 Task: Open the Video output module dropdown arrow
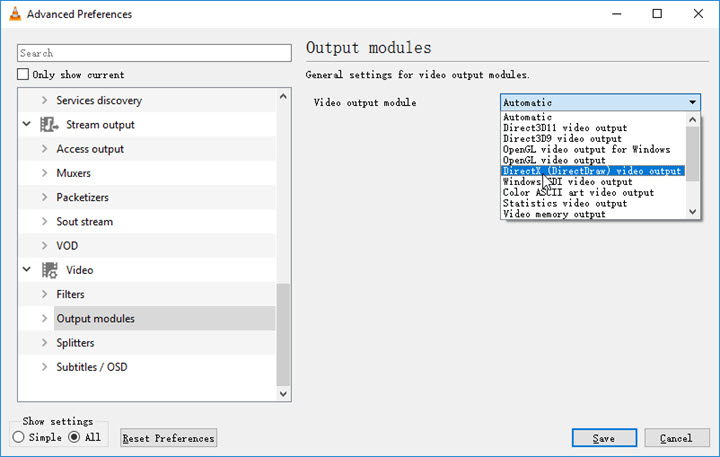click(692, 102)
